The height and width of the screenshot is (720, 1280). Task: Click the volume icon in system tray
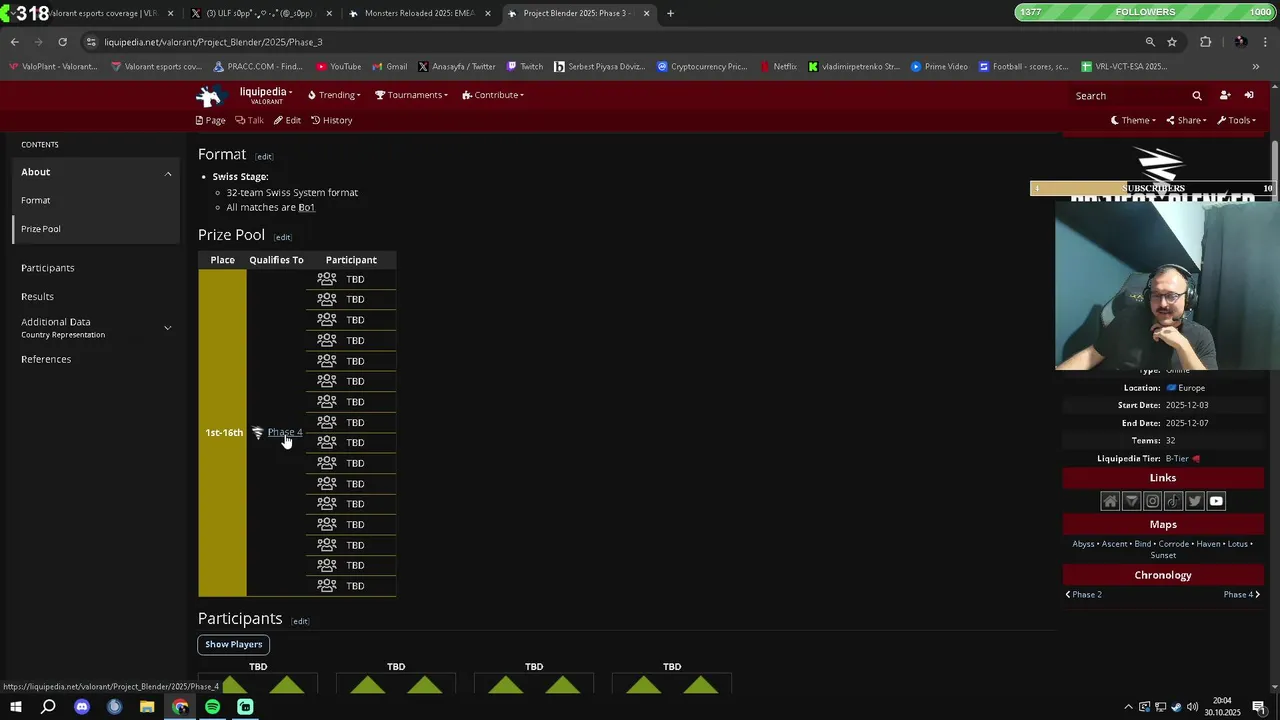coord(1193,707)
